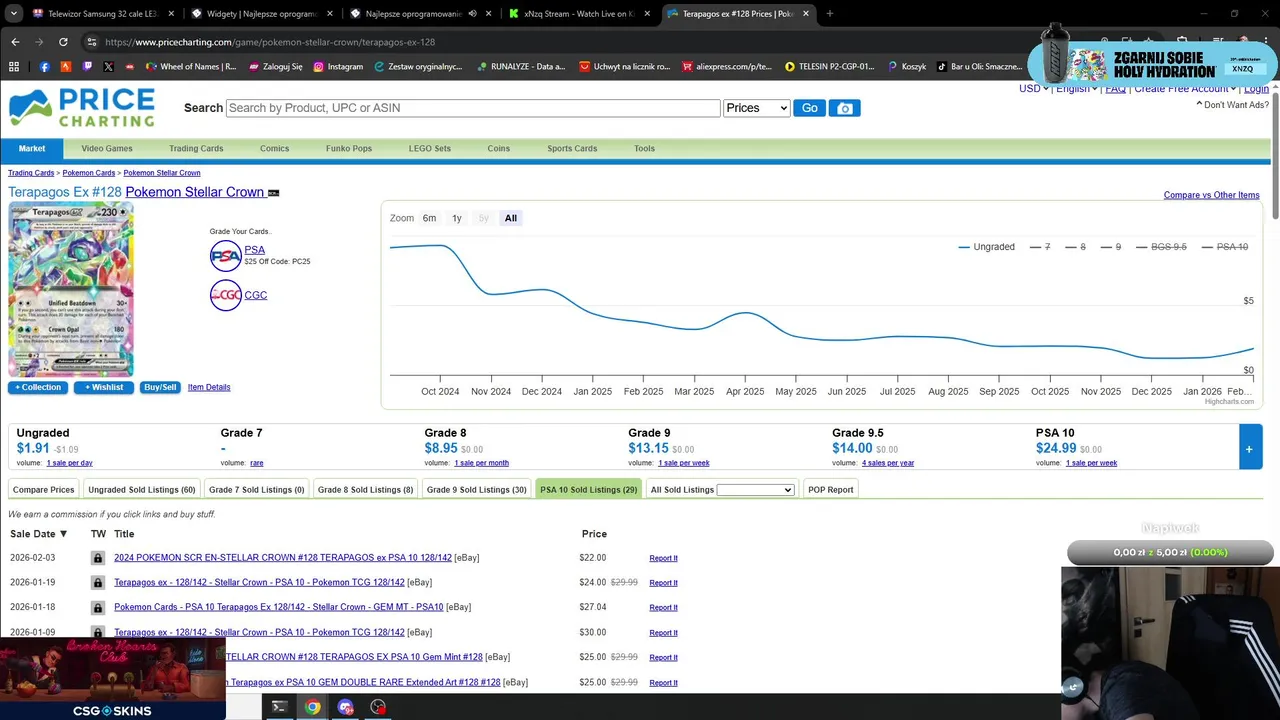Toggle Grade 8 series in chart legend
Screen dimensions: 1280x720
pyautogui.click(x=1075, y=247)
